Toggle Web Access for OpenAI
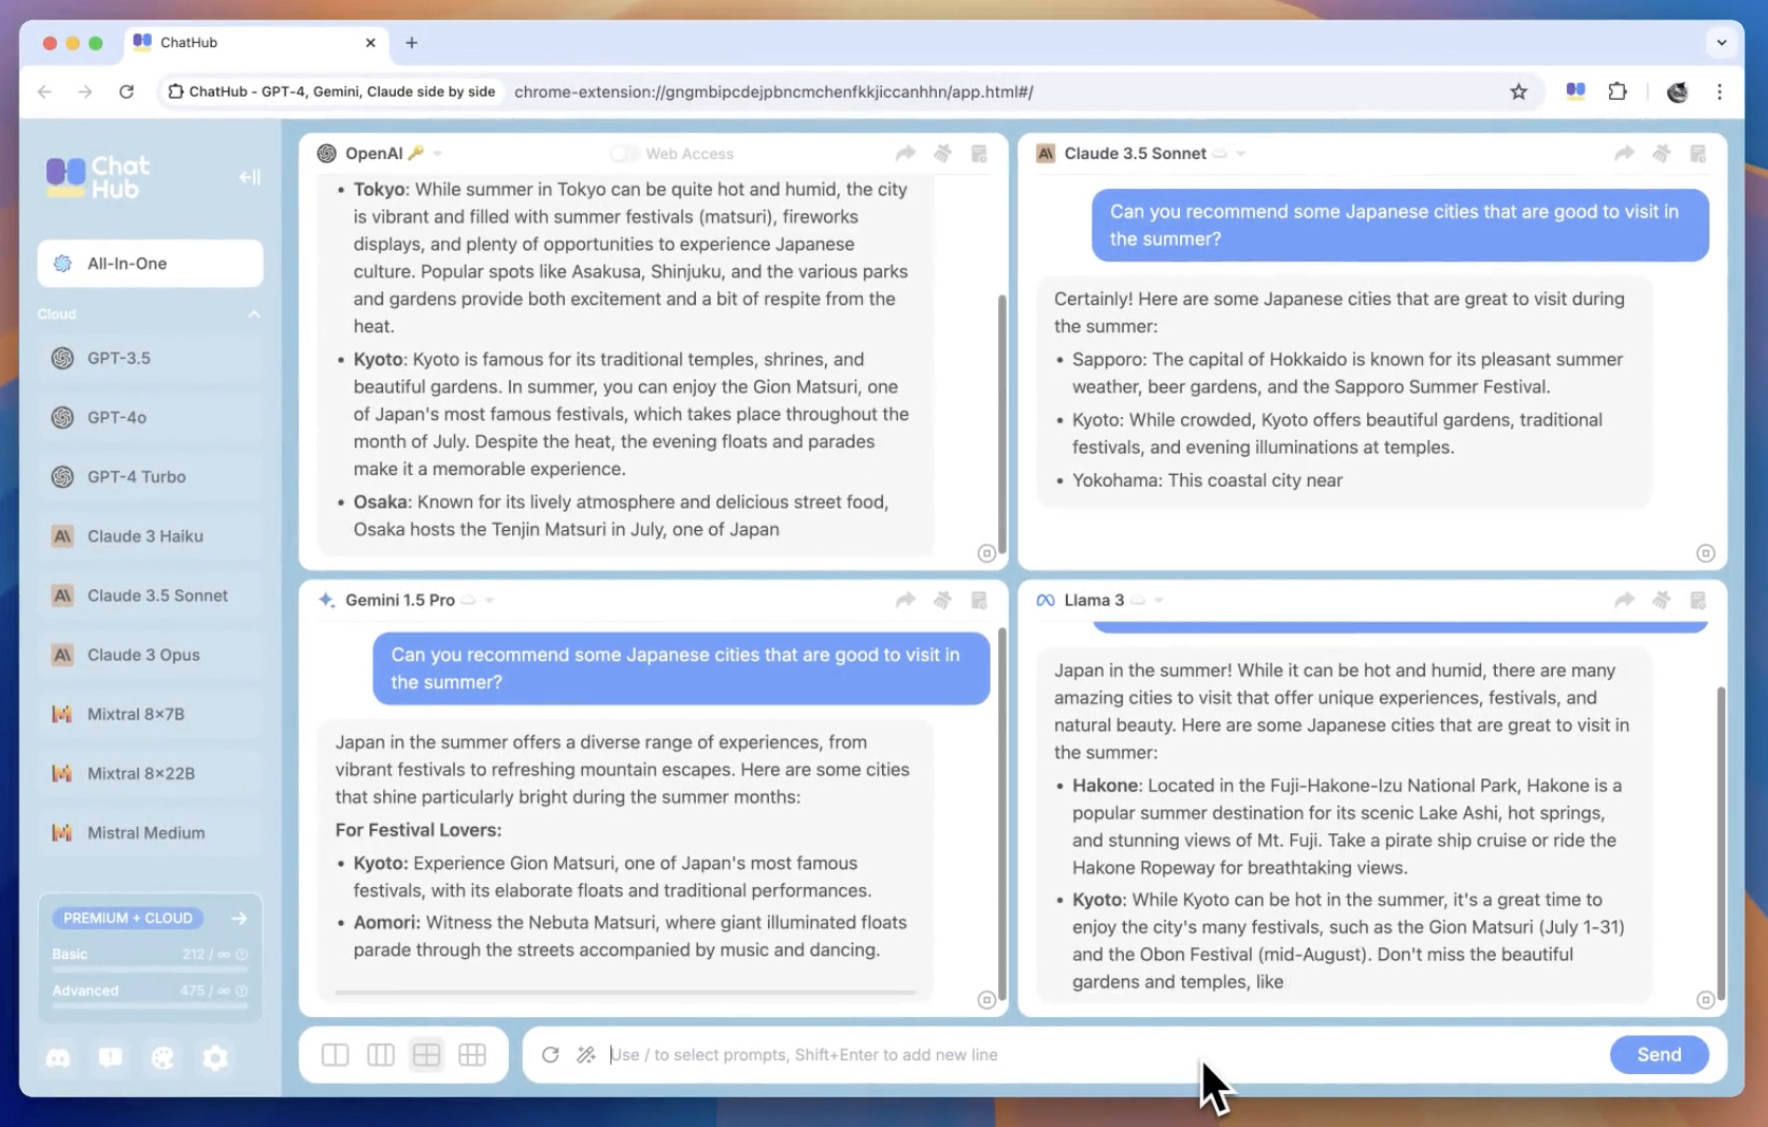The width and height of the screenshot is (1768, 1127). click(624, 153)
